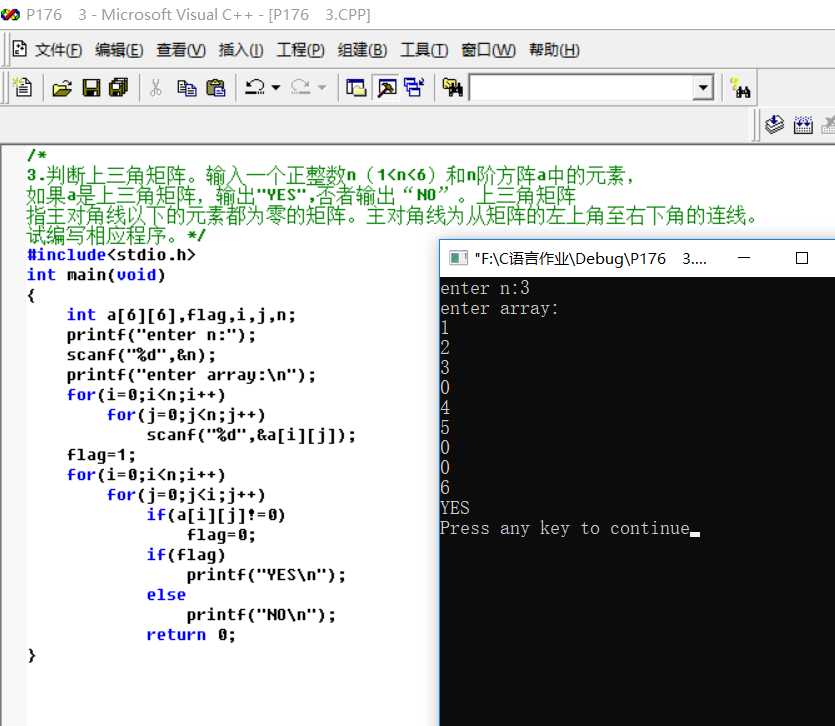Open the 编辑(E) menu
Image resolution: width=835 pixels, height=726 pixels.
(119, 50)
